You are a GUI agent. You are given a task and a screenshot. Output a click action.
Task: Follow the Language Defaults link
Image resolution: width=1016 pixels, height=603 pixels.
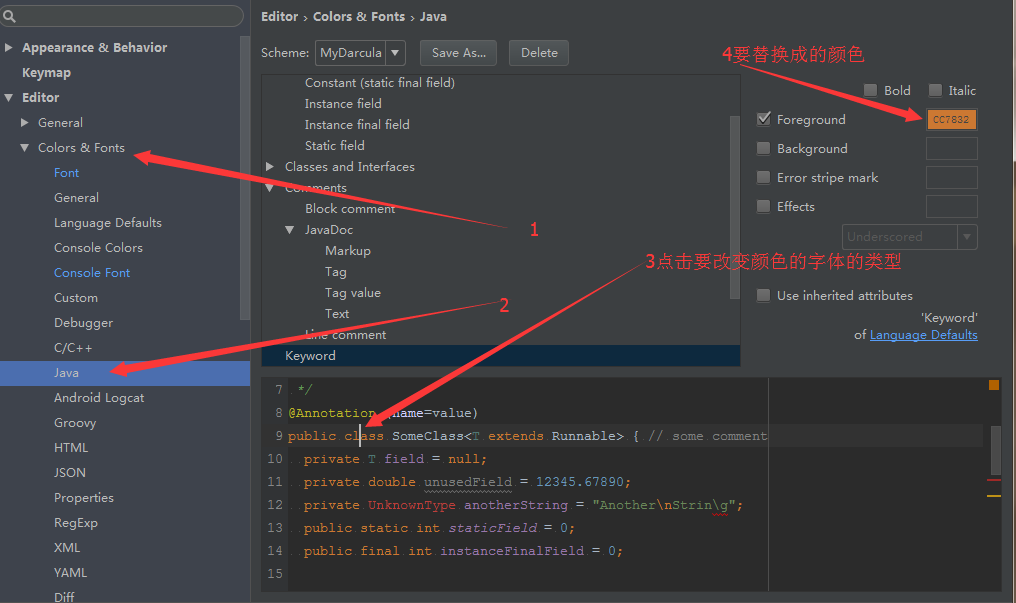923,335
